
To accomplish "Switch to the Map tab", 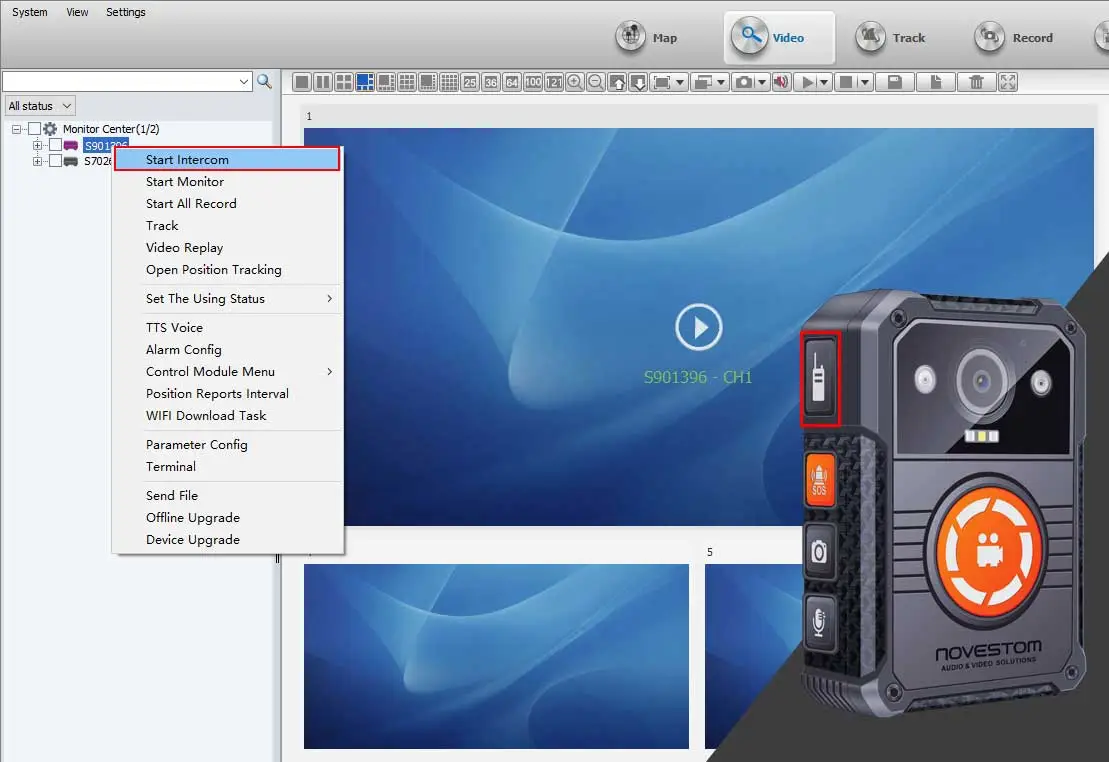I will point(647,37).
